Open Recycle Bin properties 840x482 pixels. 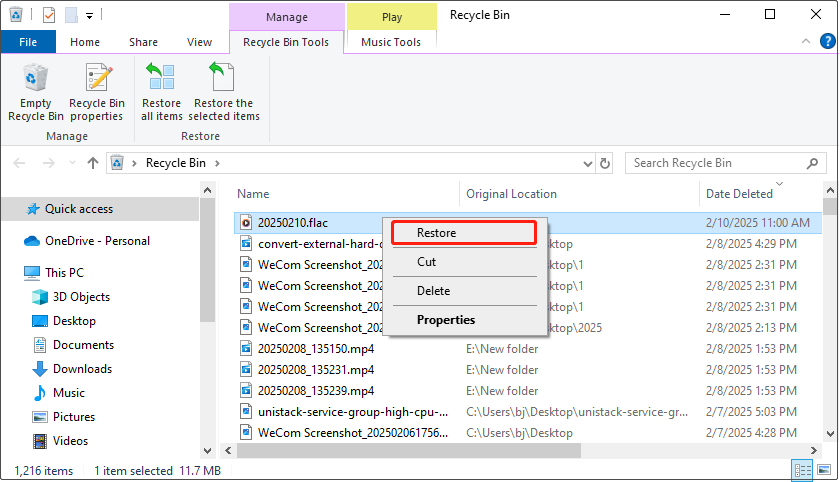[x=97, y=92]
